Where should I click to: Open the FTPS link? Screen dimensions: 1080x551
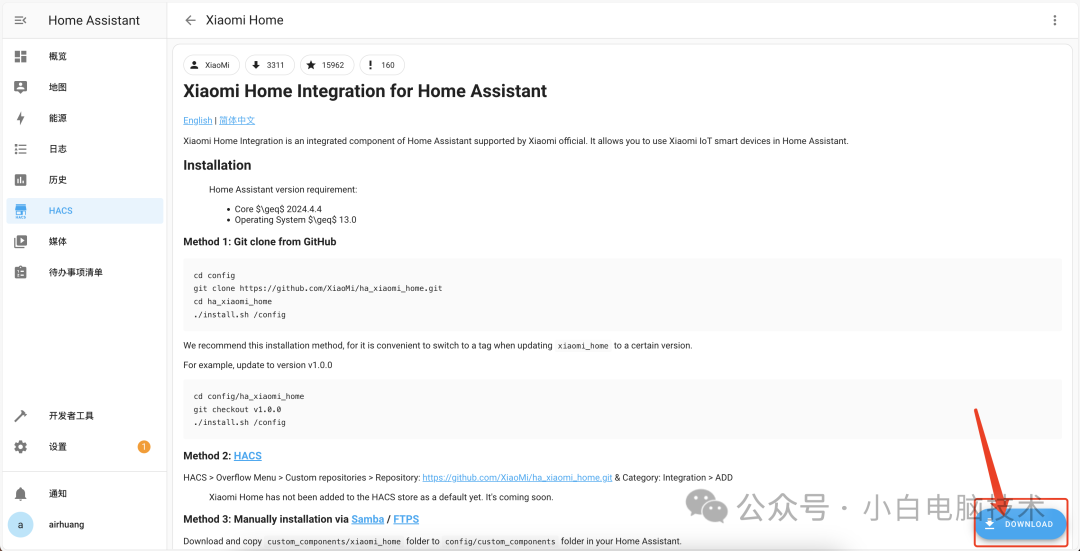tap(406, 519)
